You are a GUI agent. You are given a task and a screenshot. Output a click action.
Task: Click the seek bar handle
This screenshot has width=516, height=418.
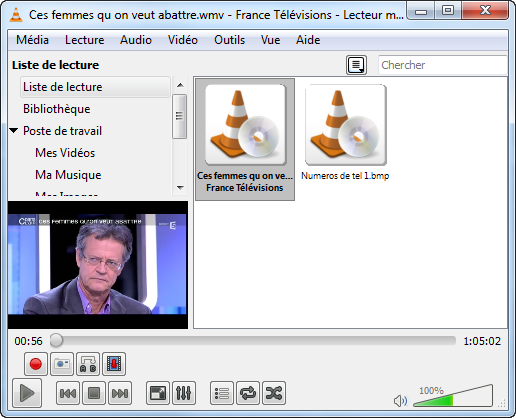tap(56, 340)
